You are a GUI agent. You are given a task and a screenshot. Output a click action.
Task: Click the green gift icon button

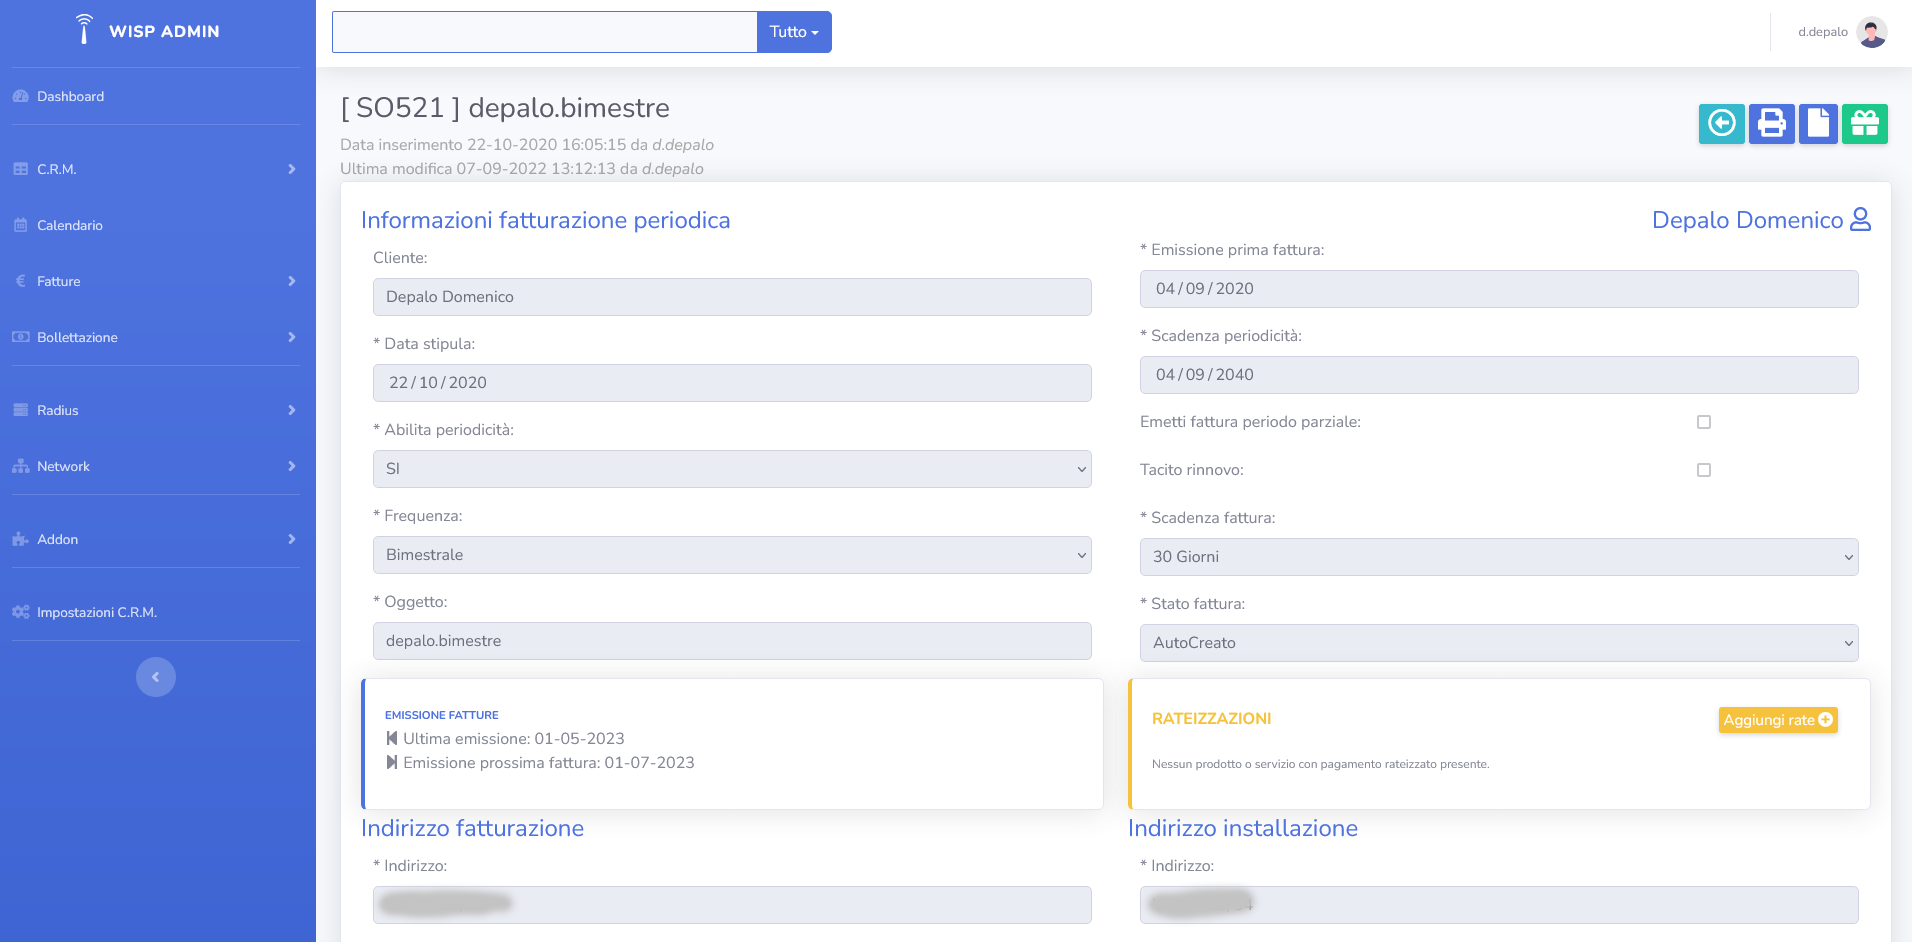[1865, 124]
